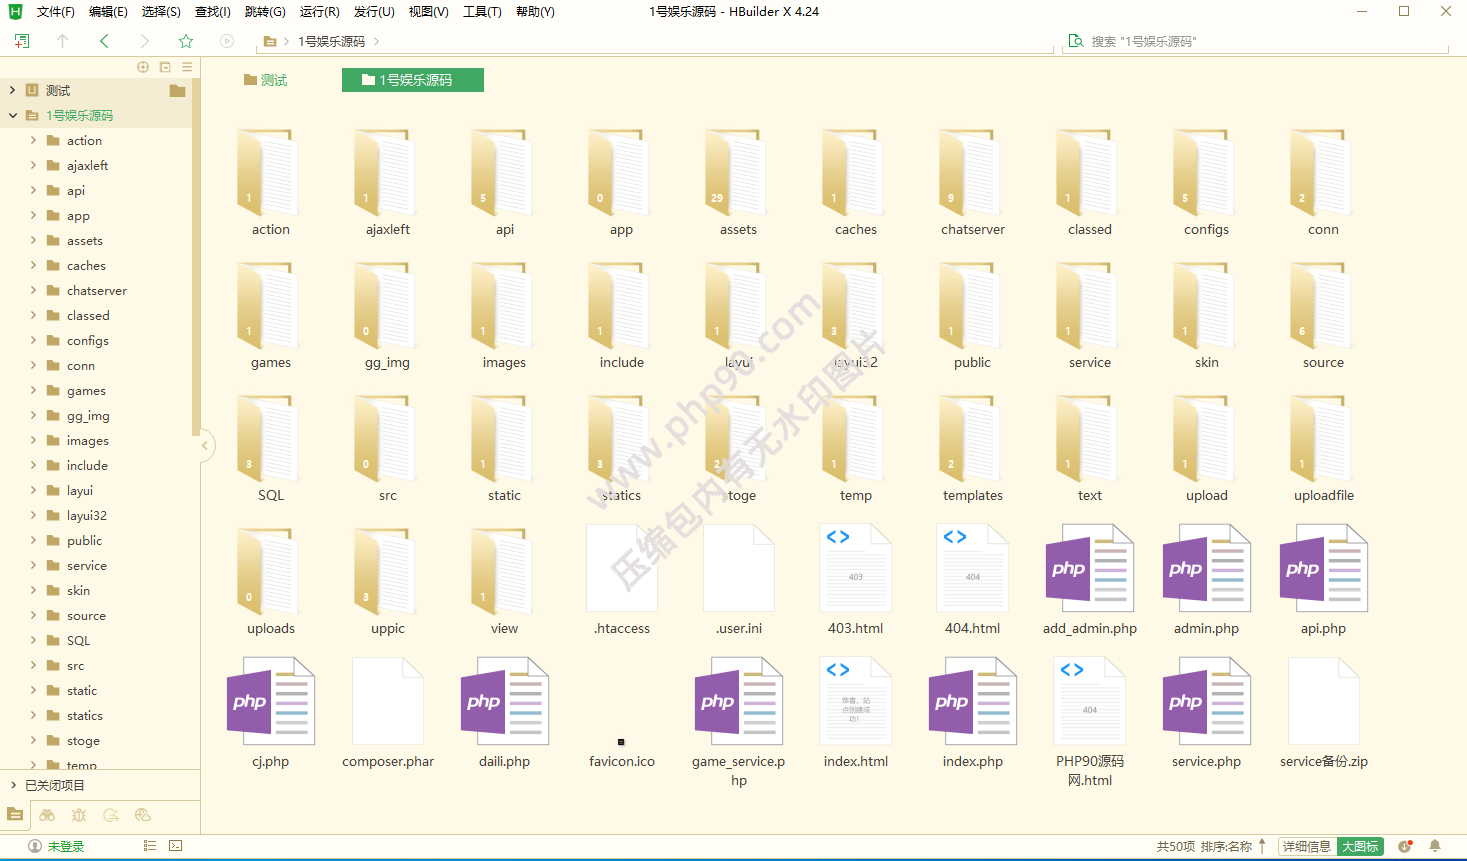Toggle sort direction arrow next to 排序:名称
Viewport: 1467px width, 861px height.
pos(1263,846)
